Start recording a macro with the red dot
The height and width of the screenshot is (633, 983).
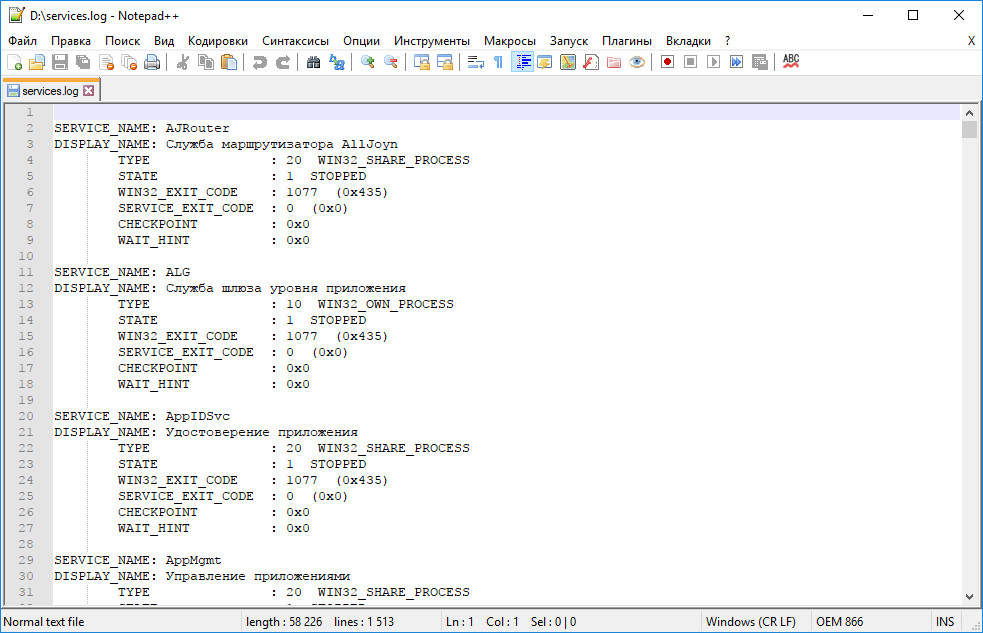click(x=668, y=62)
